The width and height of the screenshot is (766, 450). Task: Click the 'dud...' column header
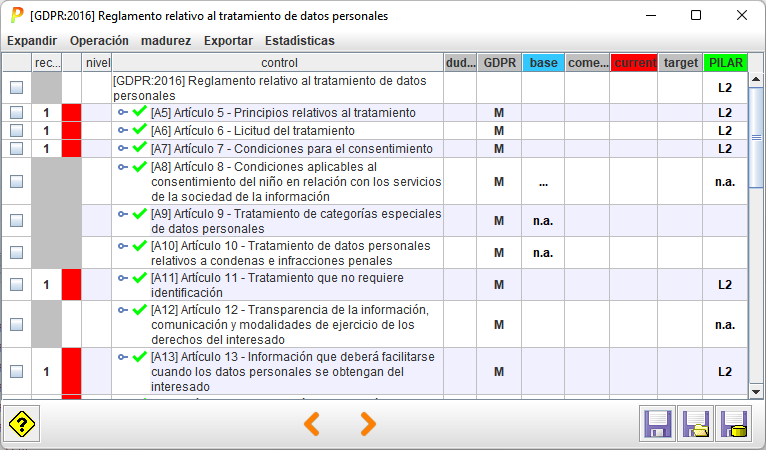coord(461,63)
